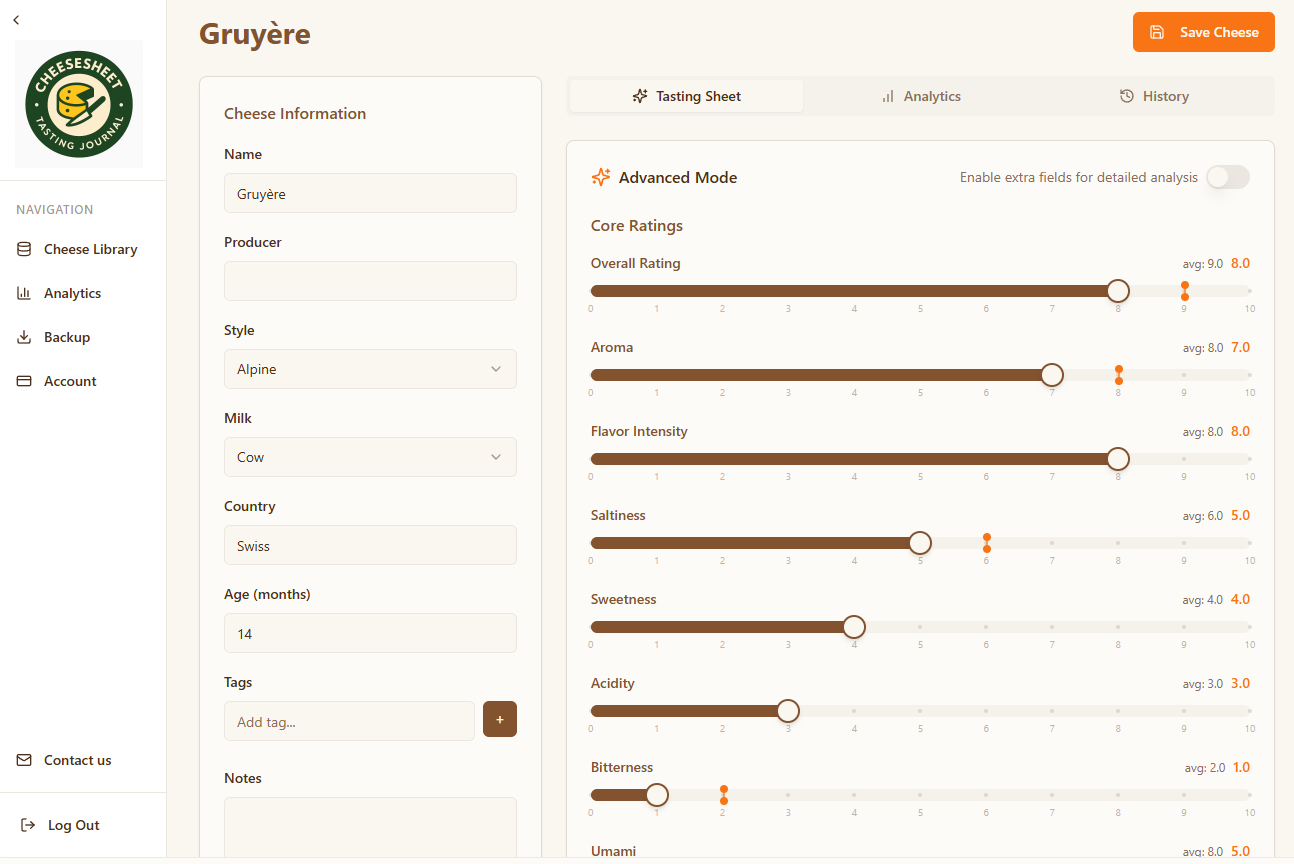This screenshot has width=1294, height=864.
Task: Click the Contact us envelope icon
Action: coord(24,760)
